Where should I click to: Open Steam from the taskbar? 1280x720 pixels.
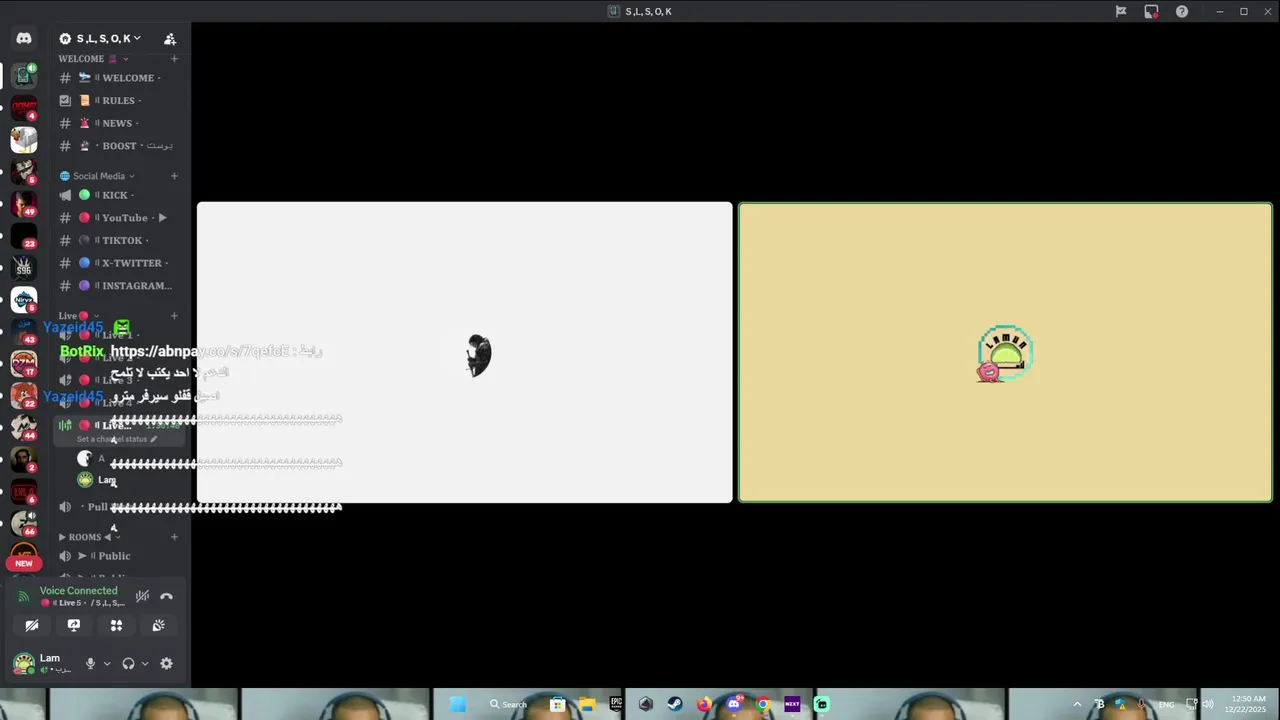(675, 704)
